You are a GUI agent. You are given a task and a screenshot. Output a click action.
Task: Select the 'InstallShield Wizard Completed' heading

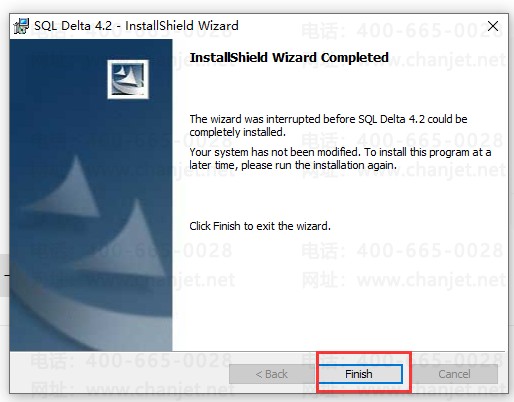tap(289, 58)
